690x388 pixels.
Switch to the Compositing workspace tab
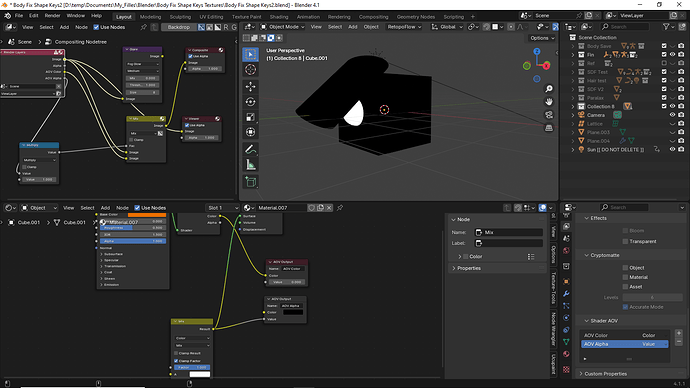[374, 17]
